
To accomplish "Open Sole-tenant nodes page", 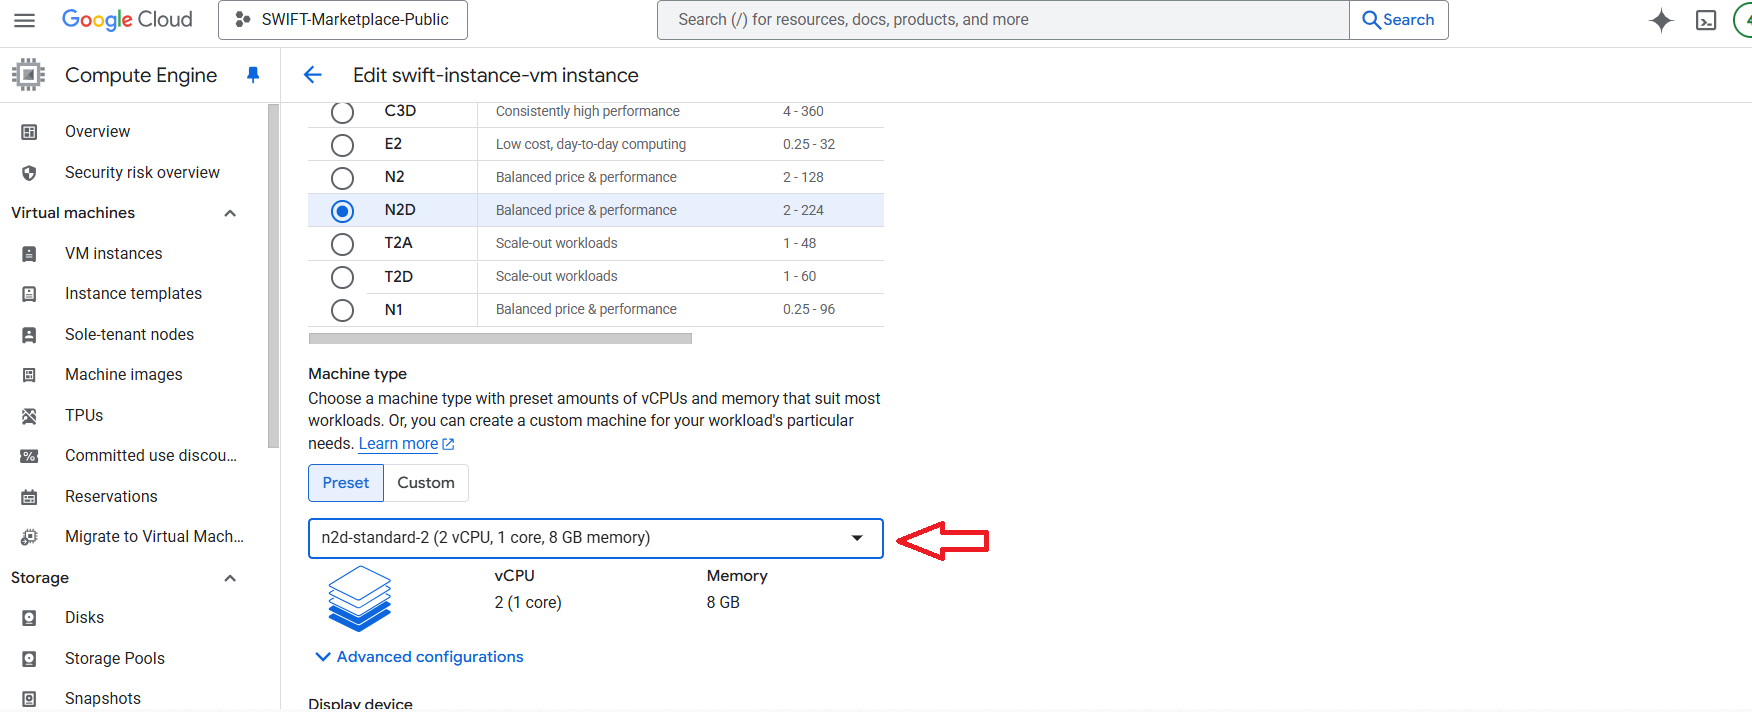I will (129, 335).
